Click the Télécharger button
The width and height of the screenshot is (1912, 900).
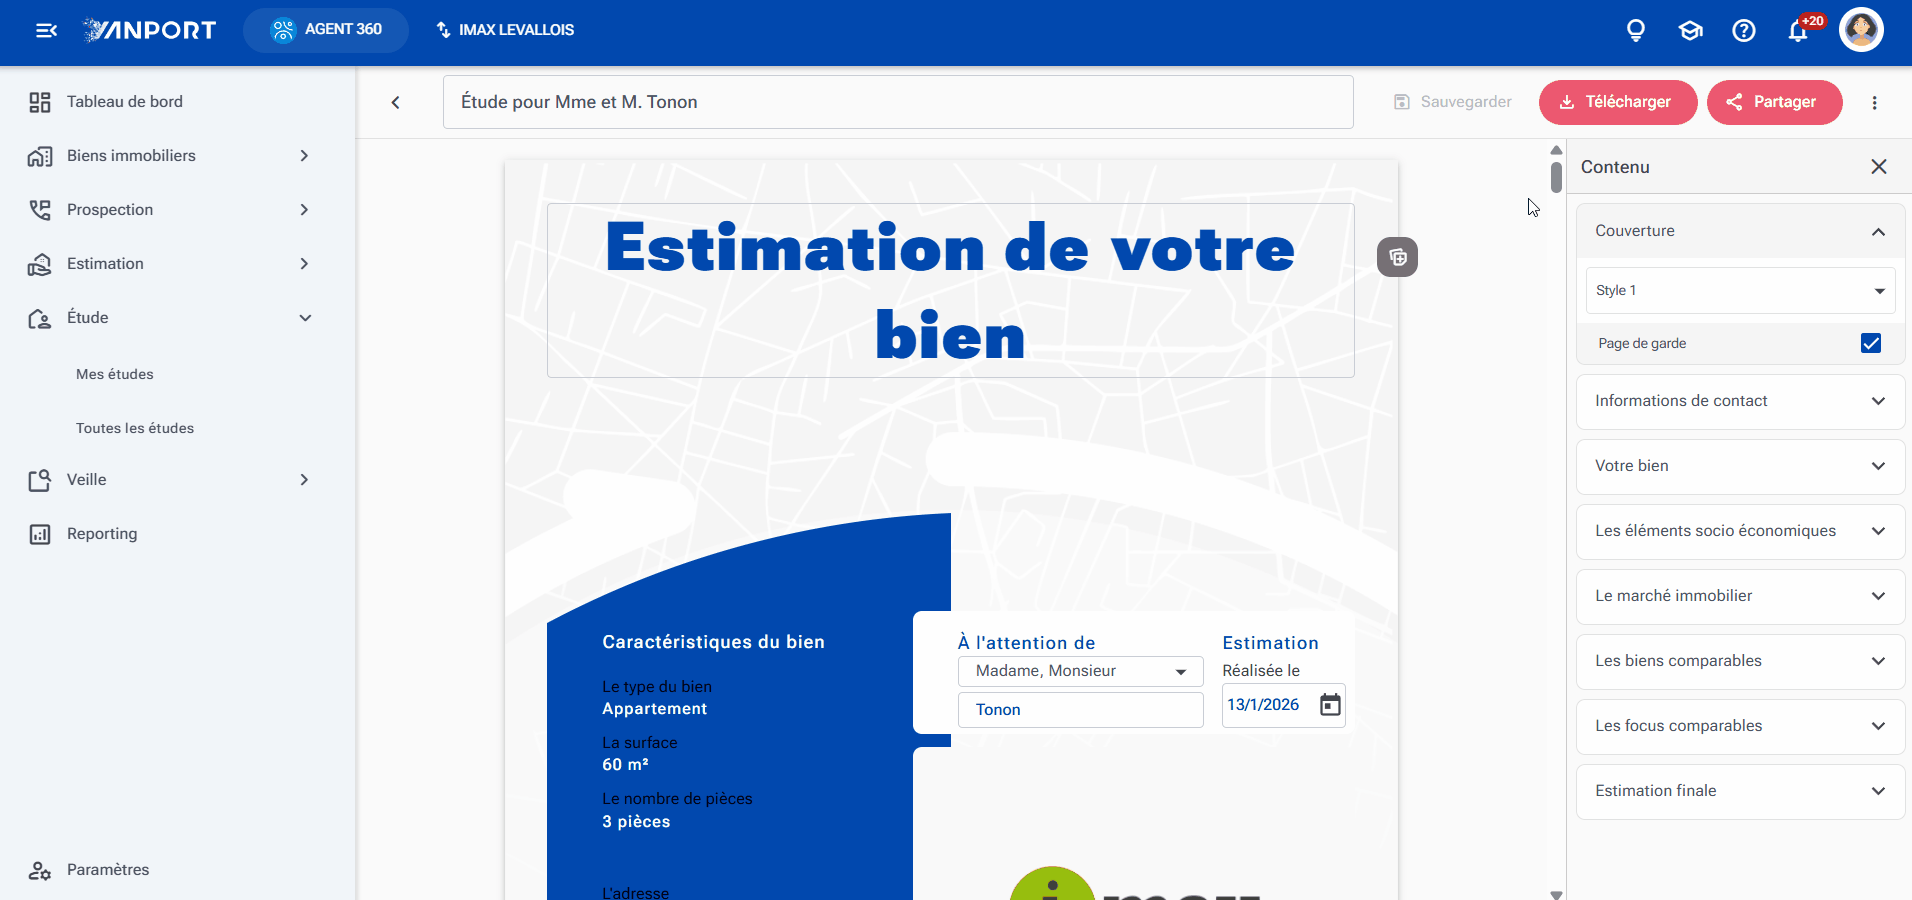pyautogui.click(x=1618, y=102)
